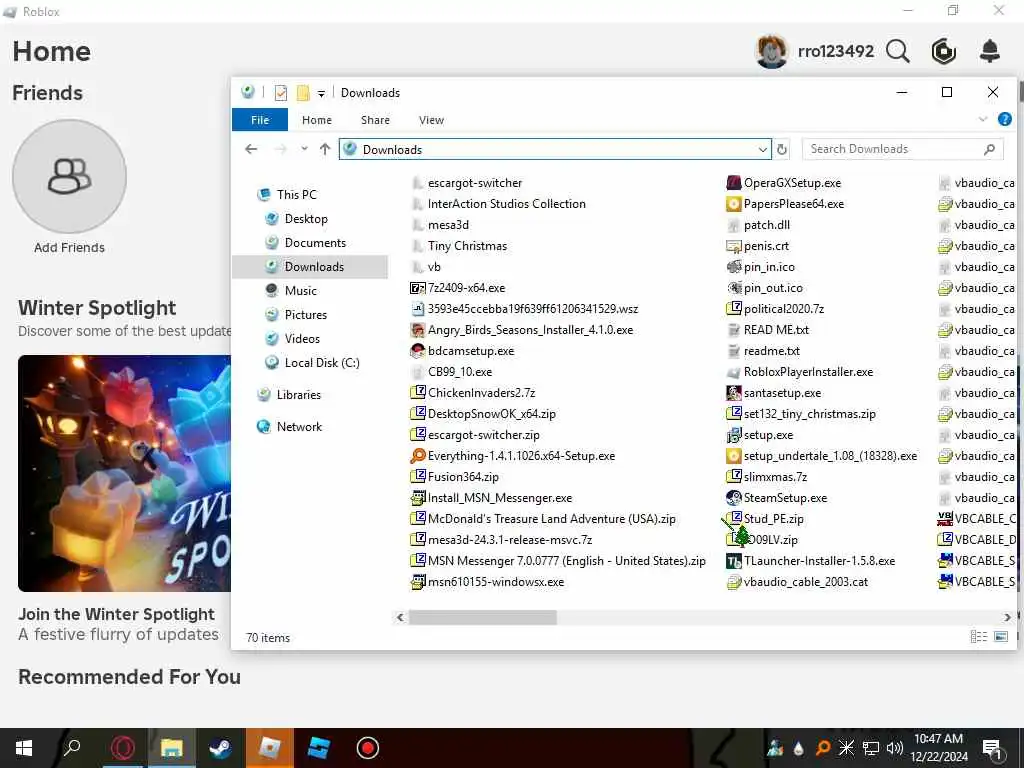Image resolution: width=1024 pixels, height=768 pixels.
Task: Click the Search Downloads field
Action: point(903,149)
